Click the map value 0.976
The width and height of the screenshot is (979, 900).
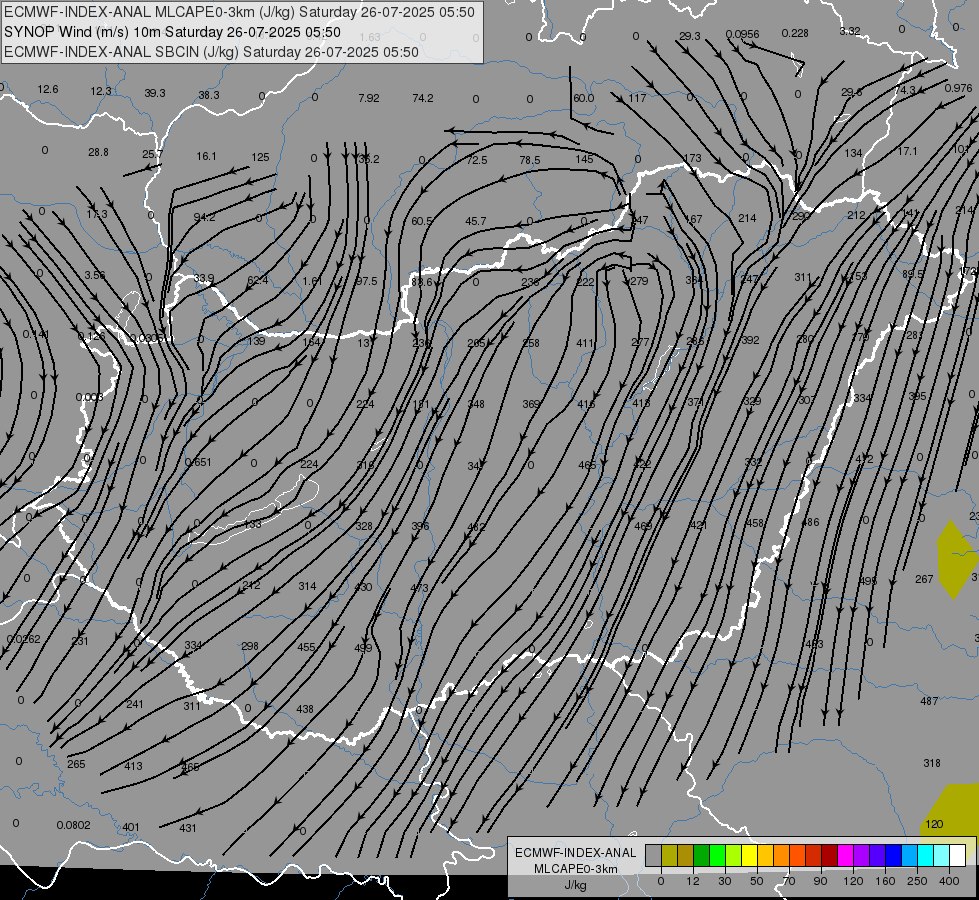(958, 88)
